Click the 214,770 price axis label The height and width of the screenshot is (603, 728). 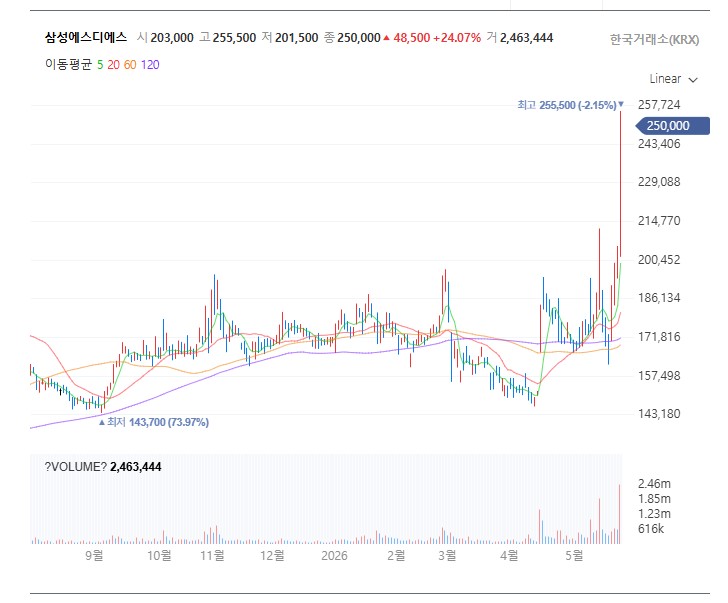pos(659,221)
